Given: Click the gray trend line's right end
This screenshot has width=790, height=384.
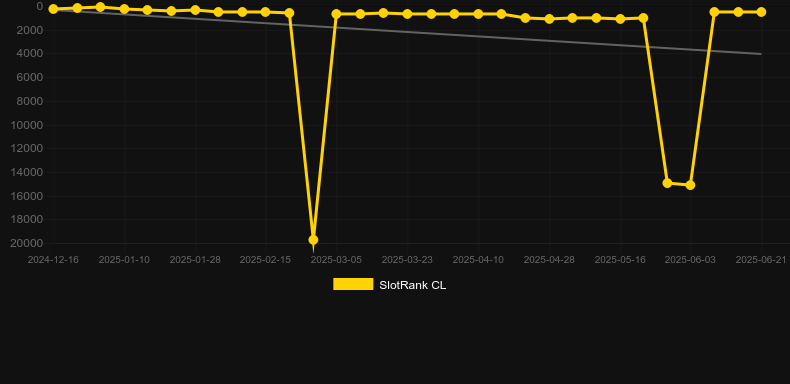Looking at the screenshot, I should tap(760, 54).
